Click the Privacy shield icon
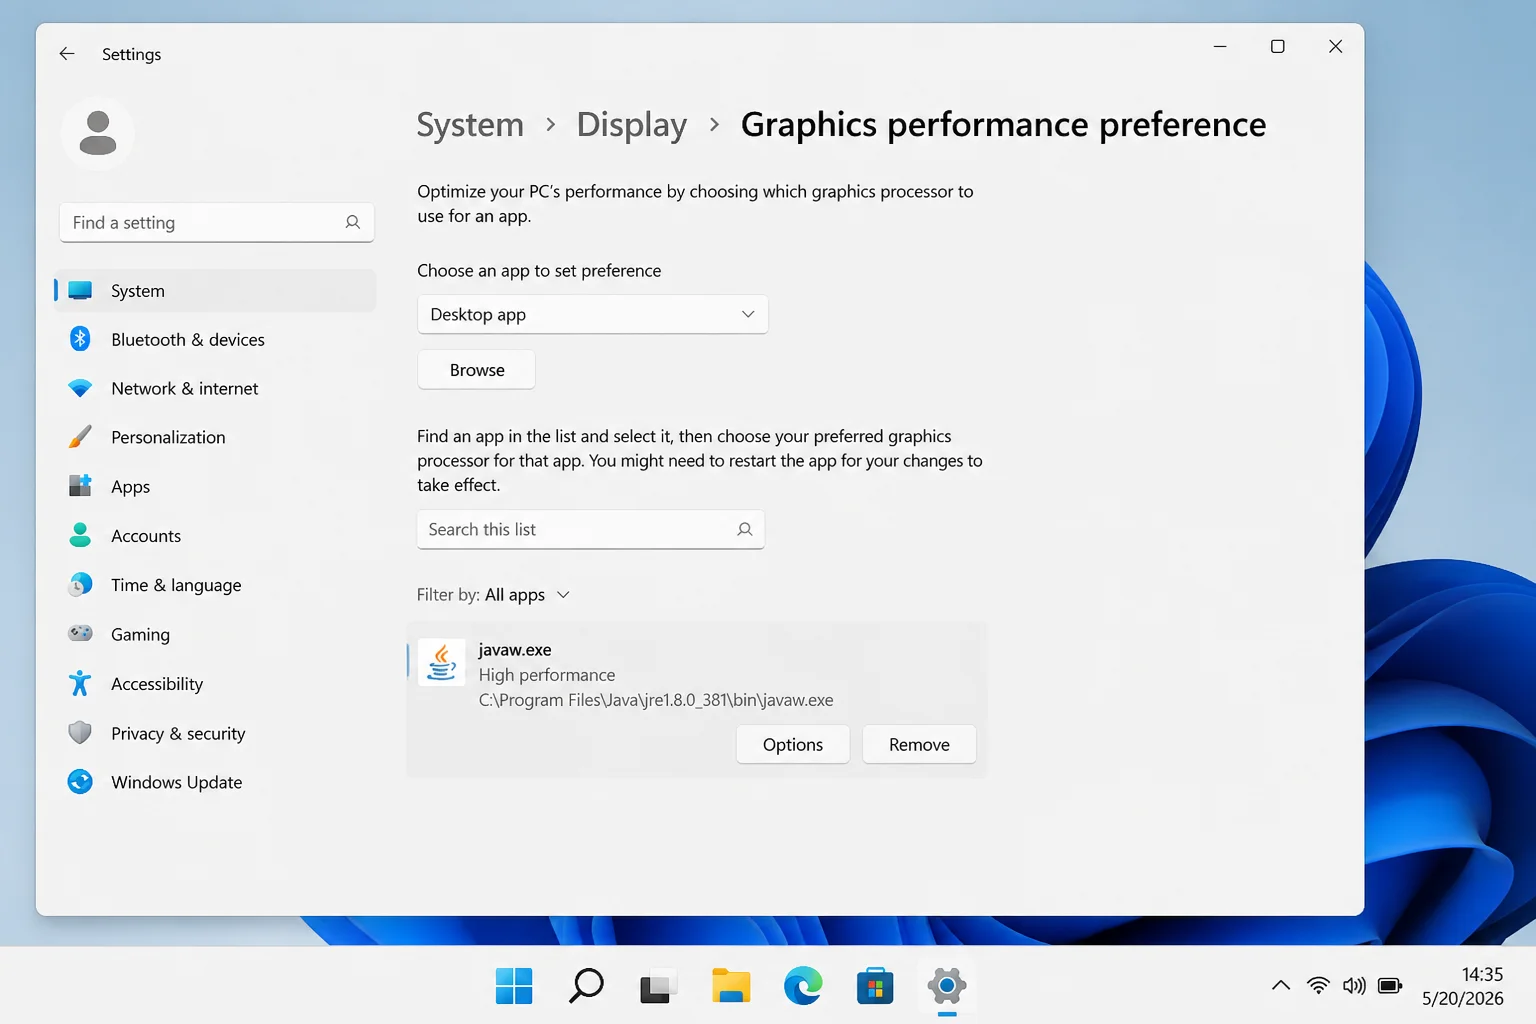Viewport: 1536px width, 1024px height. pos(80,733)
